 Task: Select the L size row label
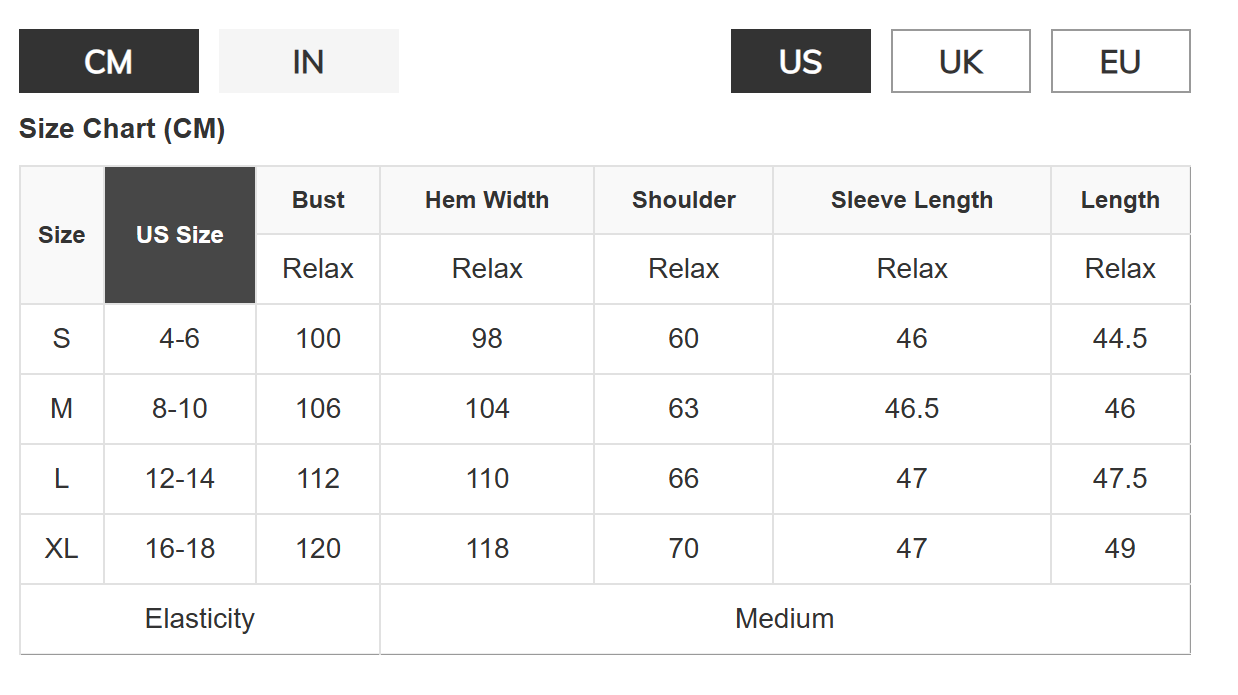click(62, 479)
